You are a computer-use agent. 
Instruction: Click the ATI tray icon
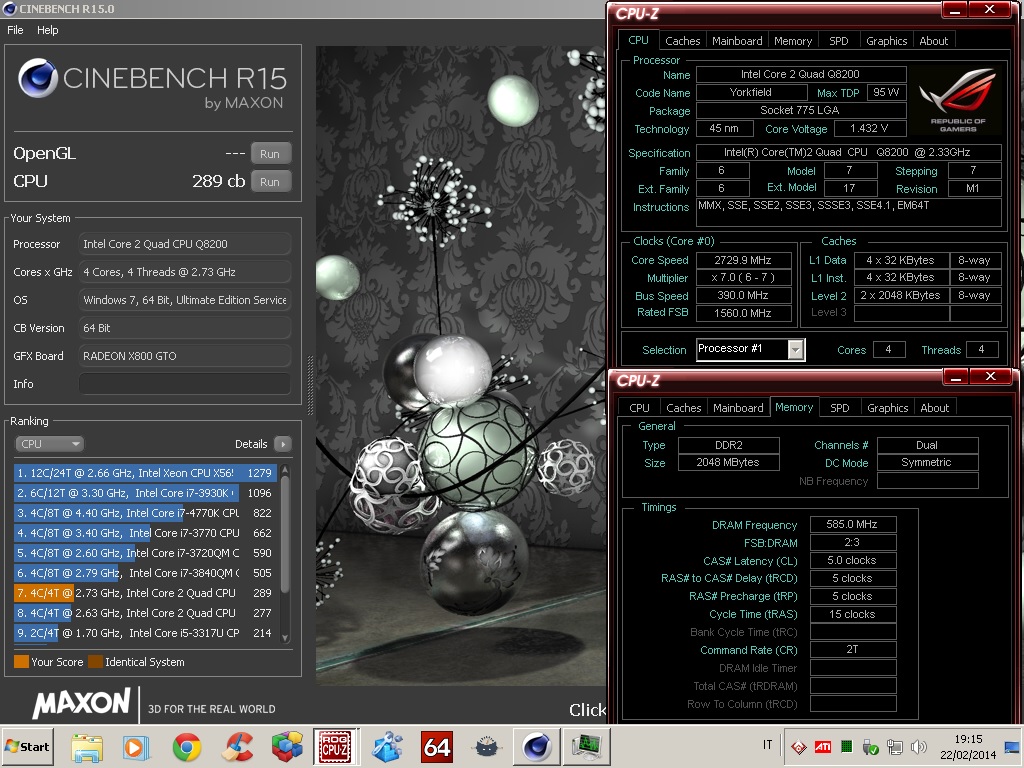(822, 746)
